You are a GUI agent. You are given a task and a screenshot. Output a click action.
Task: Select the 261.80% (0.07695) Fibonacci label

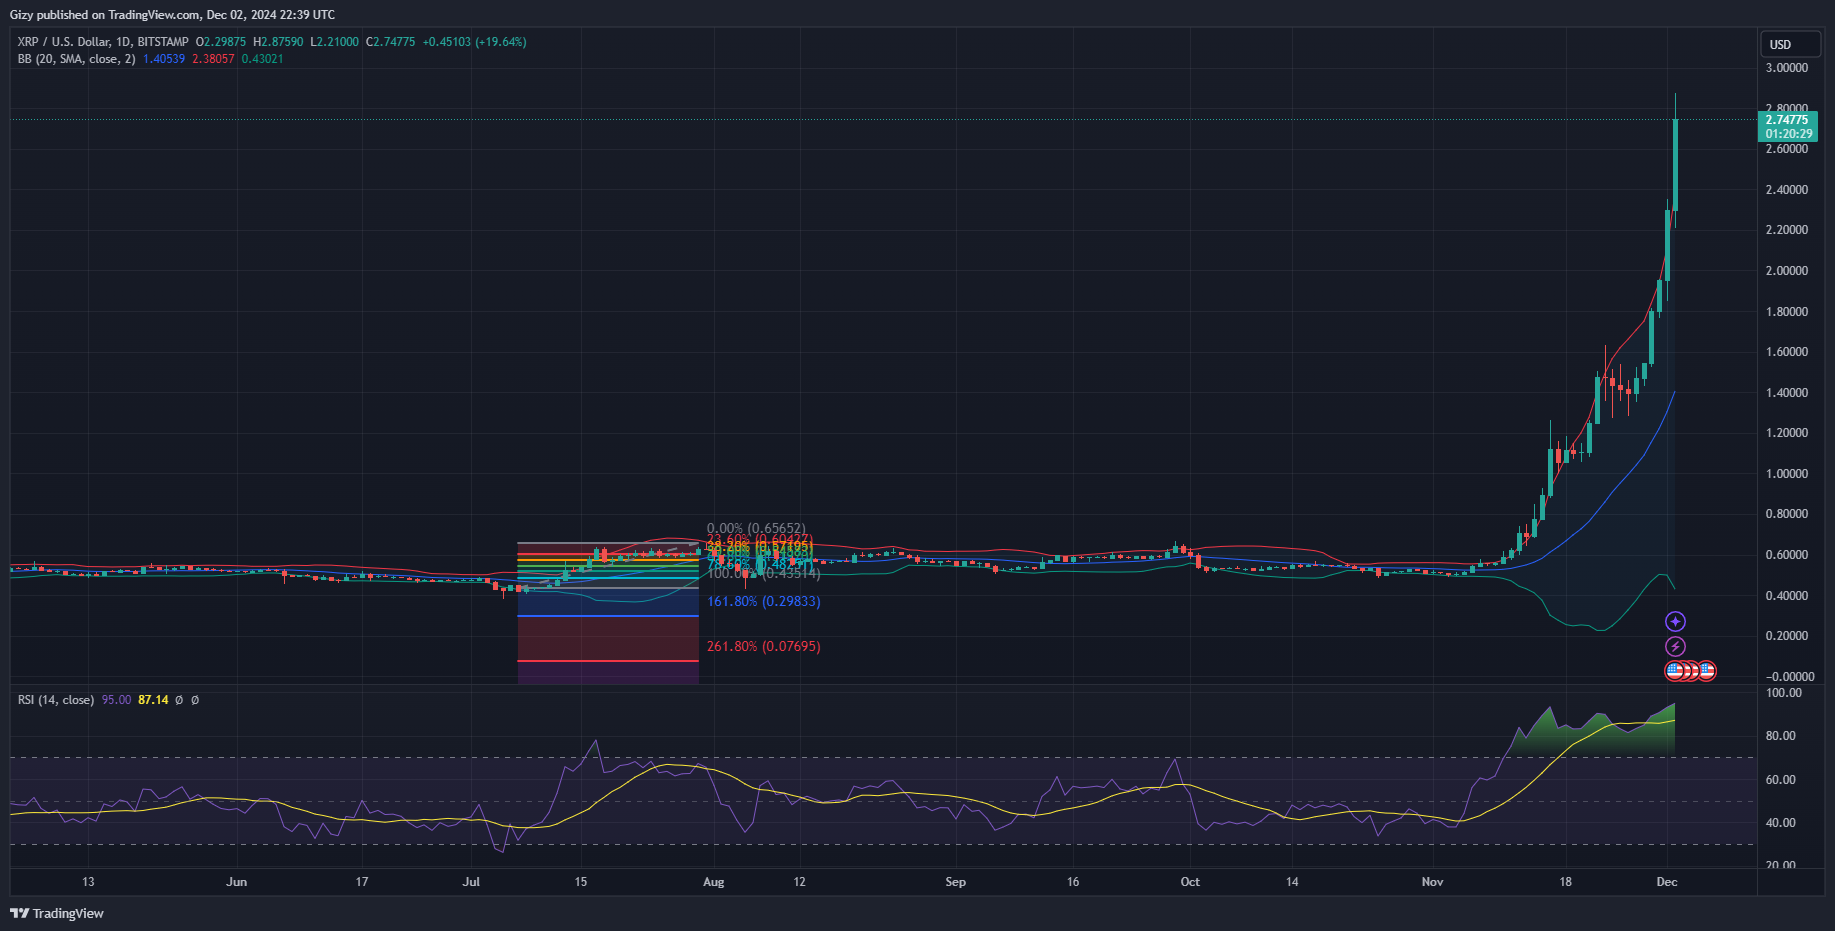(x=764, y=646)
